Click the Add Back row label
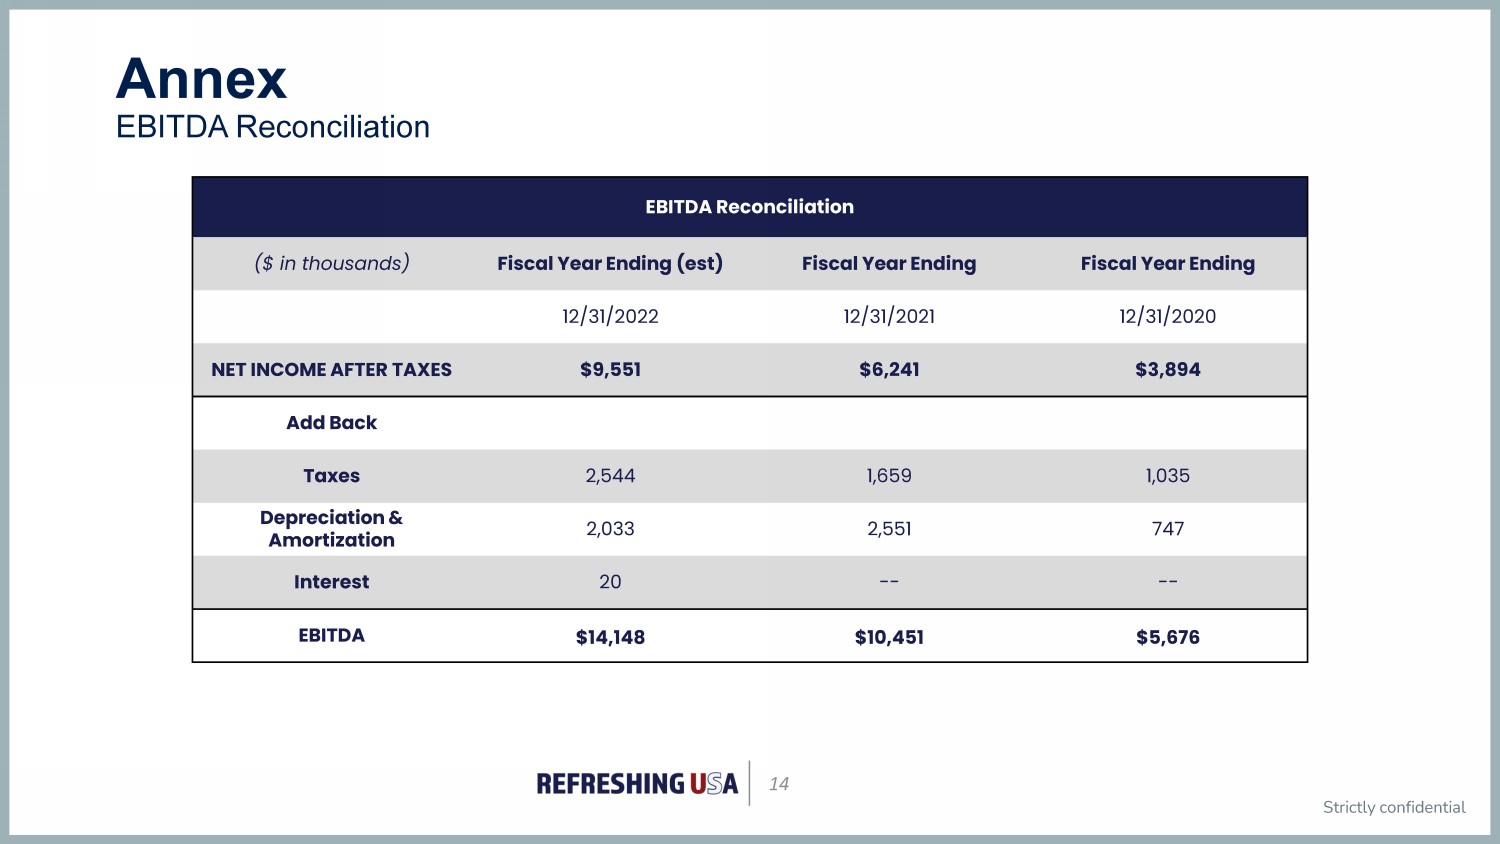The image size is (1500, 844). click(331, 422)
